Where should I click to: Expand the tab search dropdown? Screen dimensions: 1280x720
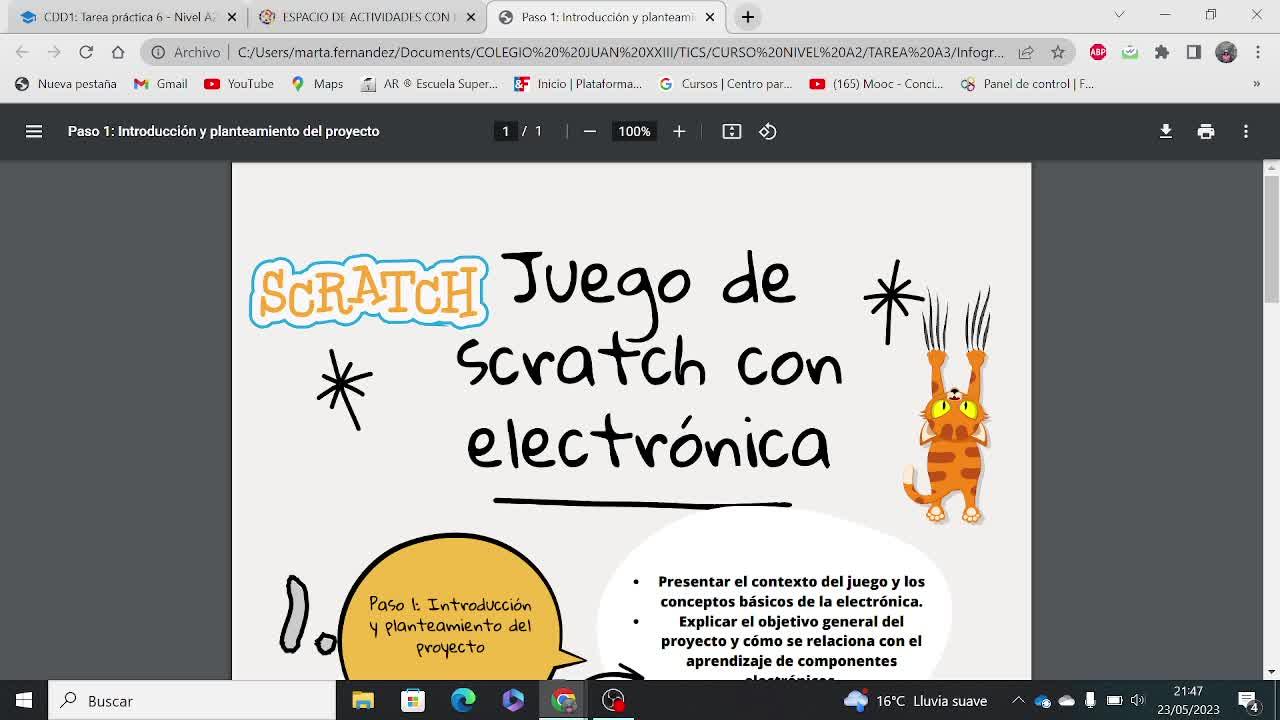(x=1119, y=15)
